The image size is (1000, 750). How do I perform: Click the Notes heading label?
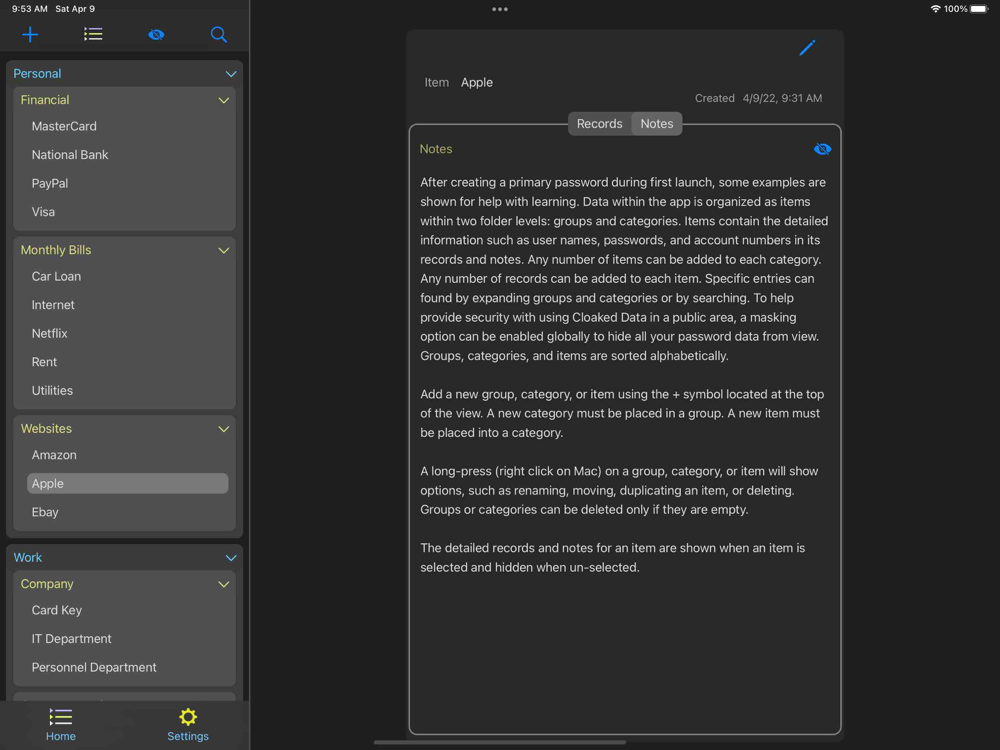(436, 149)
